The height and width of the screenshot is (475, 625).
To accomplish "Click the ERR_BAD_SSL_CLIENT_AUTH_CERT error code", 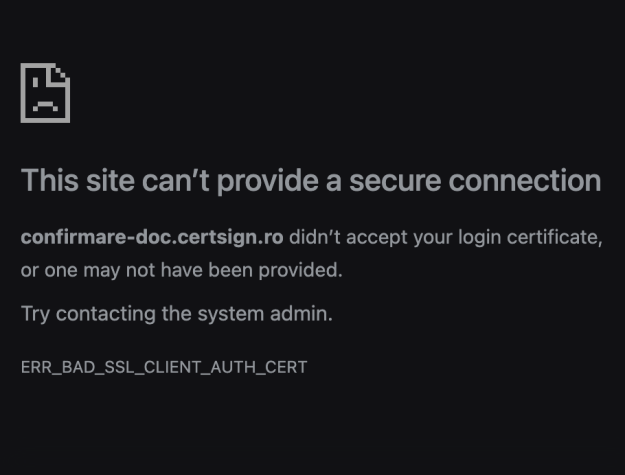I will (x=164, y=367).
